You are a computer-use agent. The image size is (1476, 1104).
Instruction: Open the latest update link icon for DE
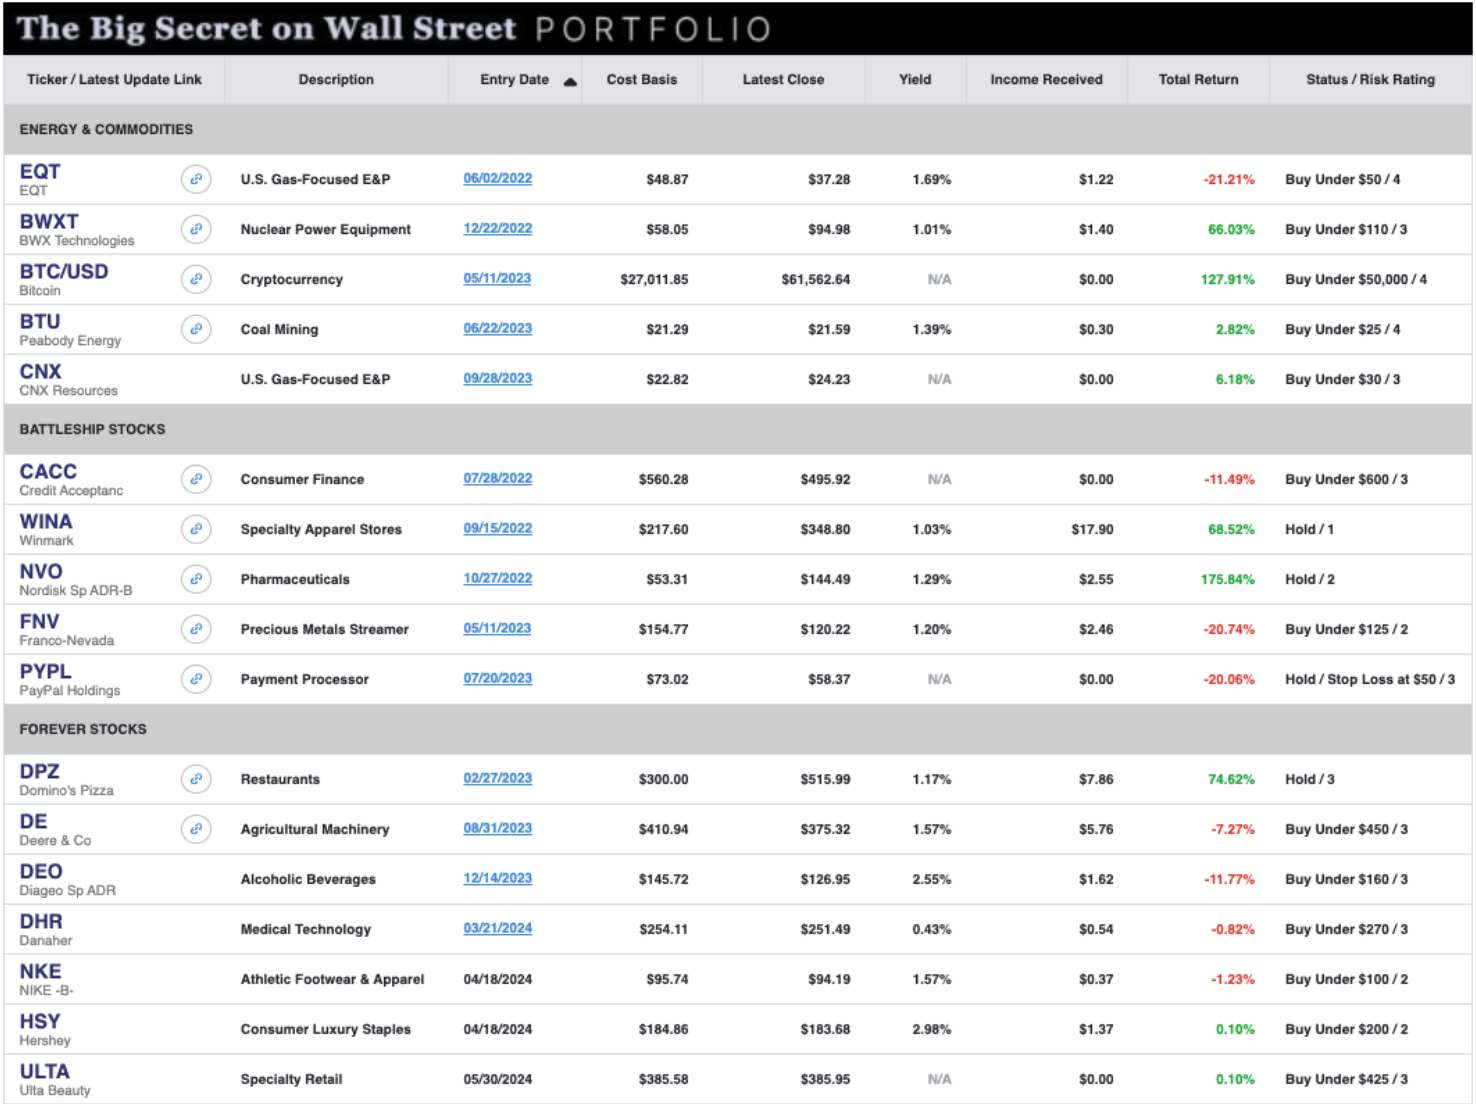[196, 829]
